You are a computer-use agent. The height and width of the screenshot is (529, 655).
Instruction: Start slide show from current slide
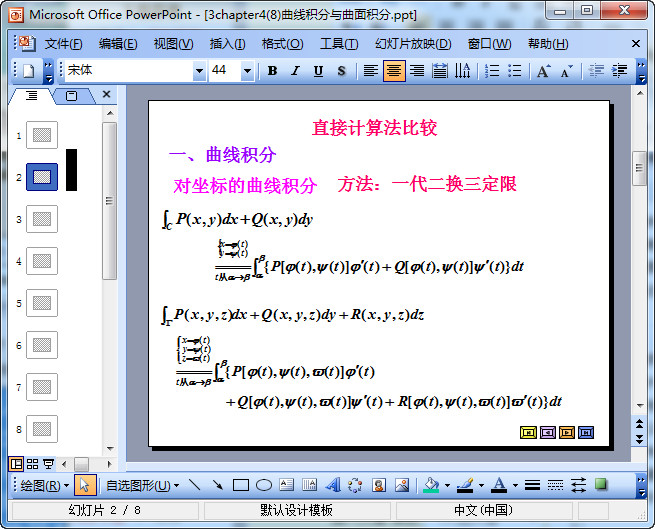pyautogui.click(x=48, y=464)
